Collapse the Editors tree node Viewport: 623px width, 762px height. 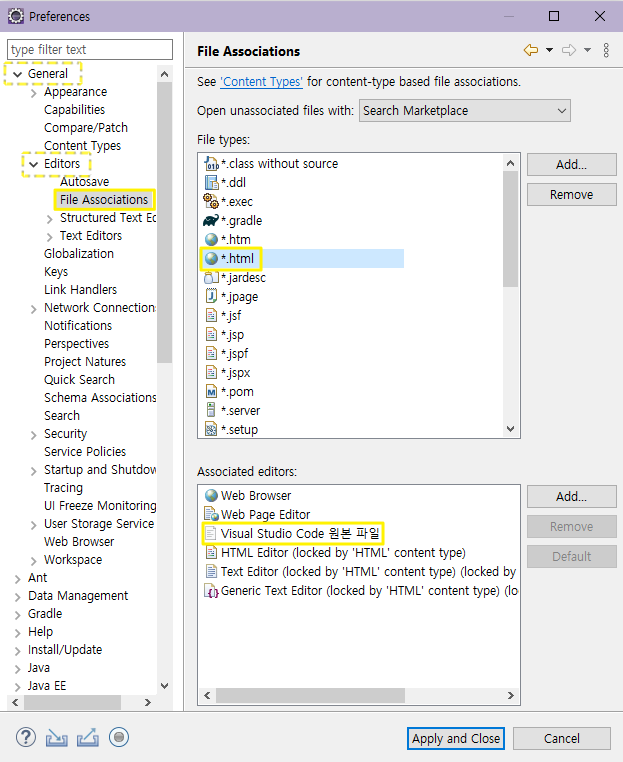coord(34,164)
